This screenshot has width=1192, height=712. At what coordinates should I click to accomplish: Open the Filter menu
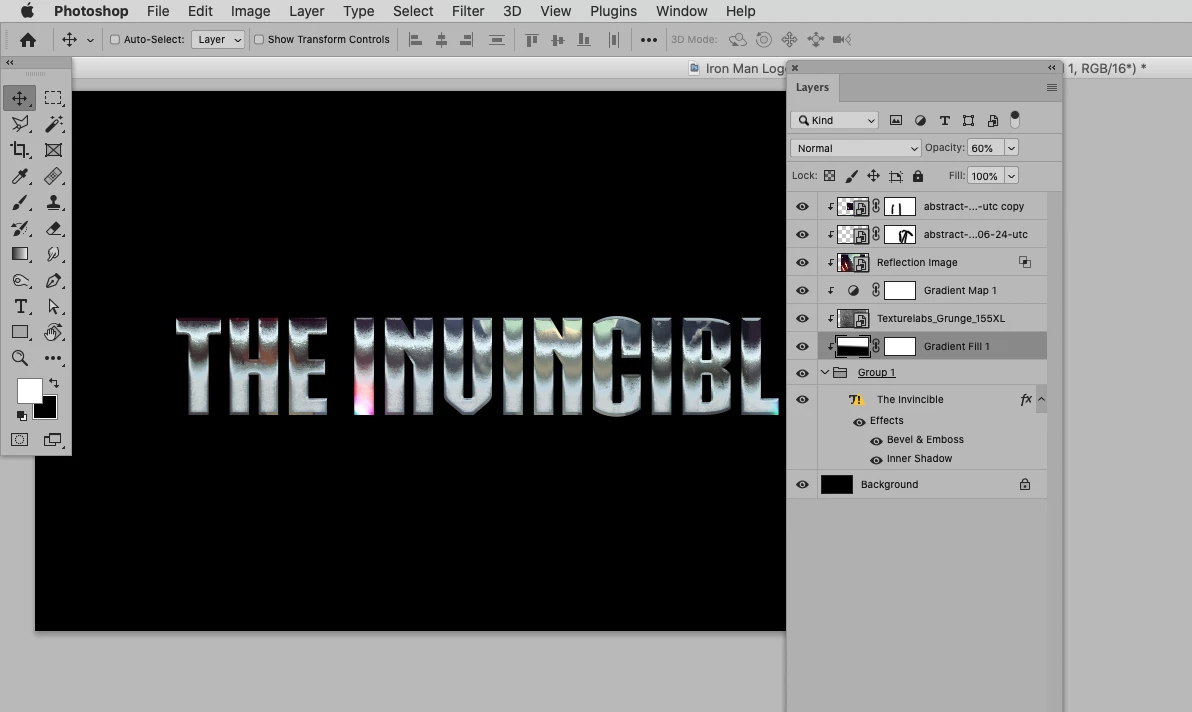pyautogui.click(x=468, y=11)
